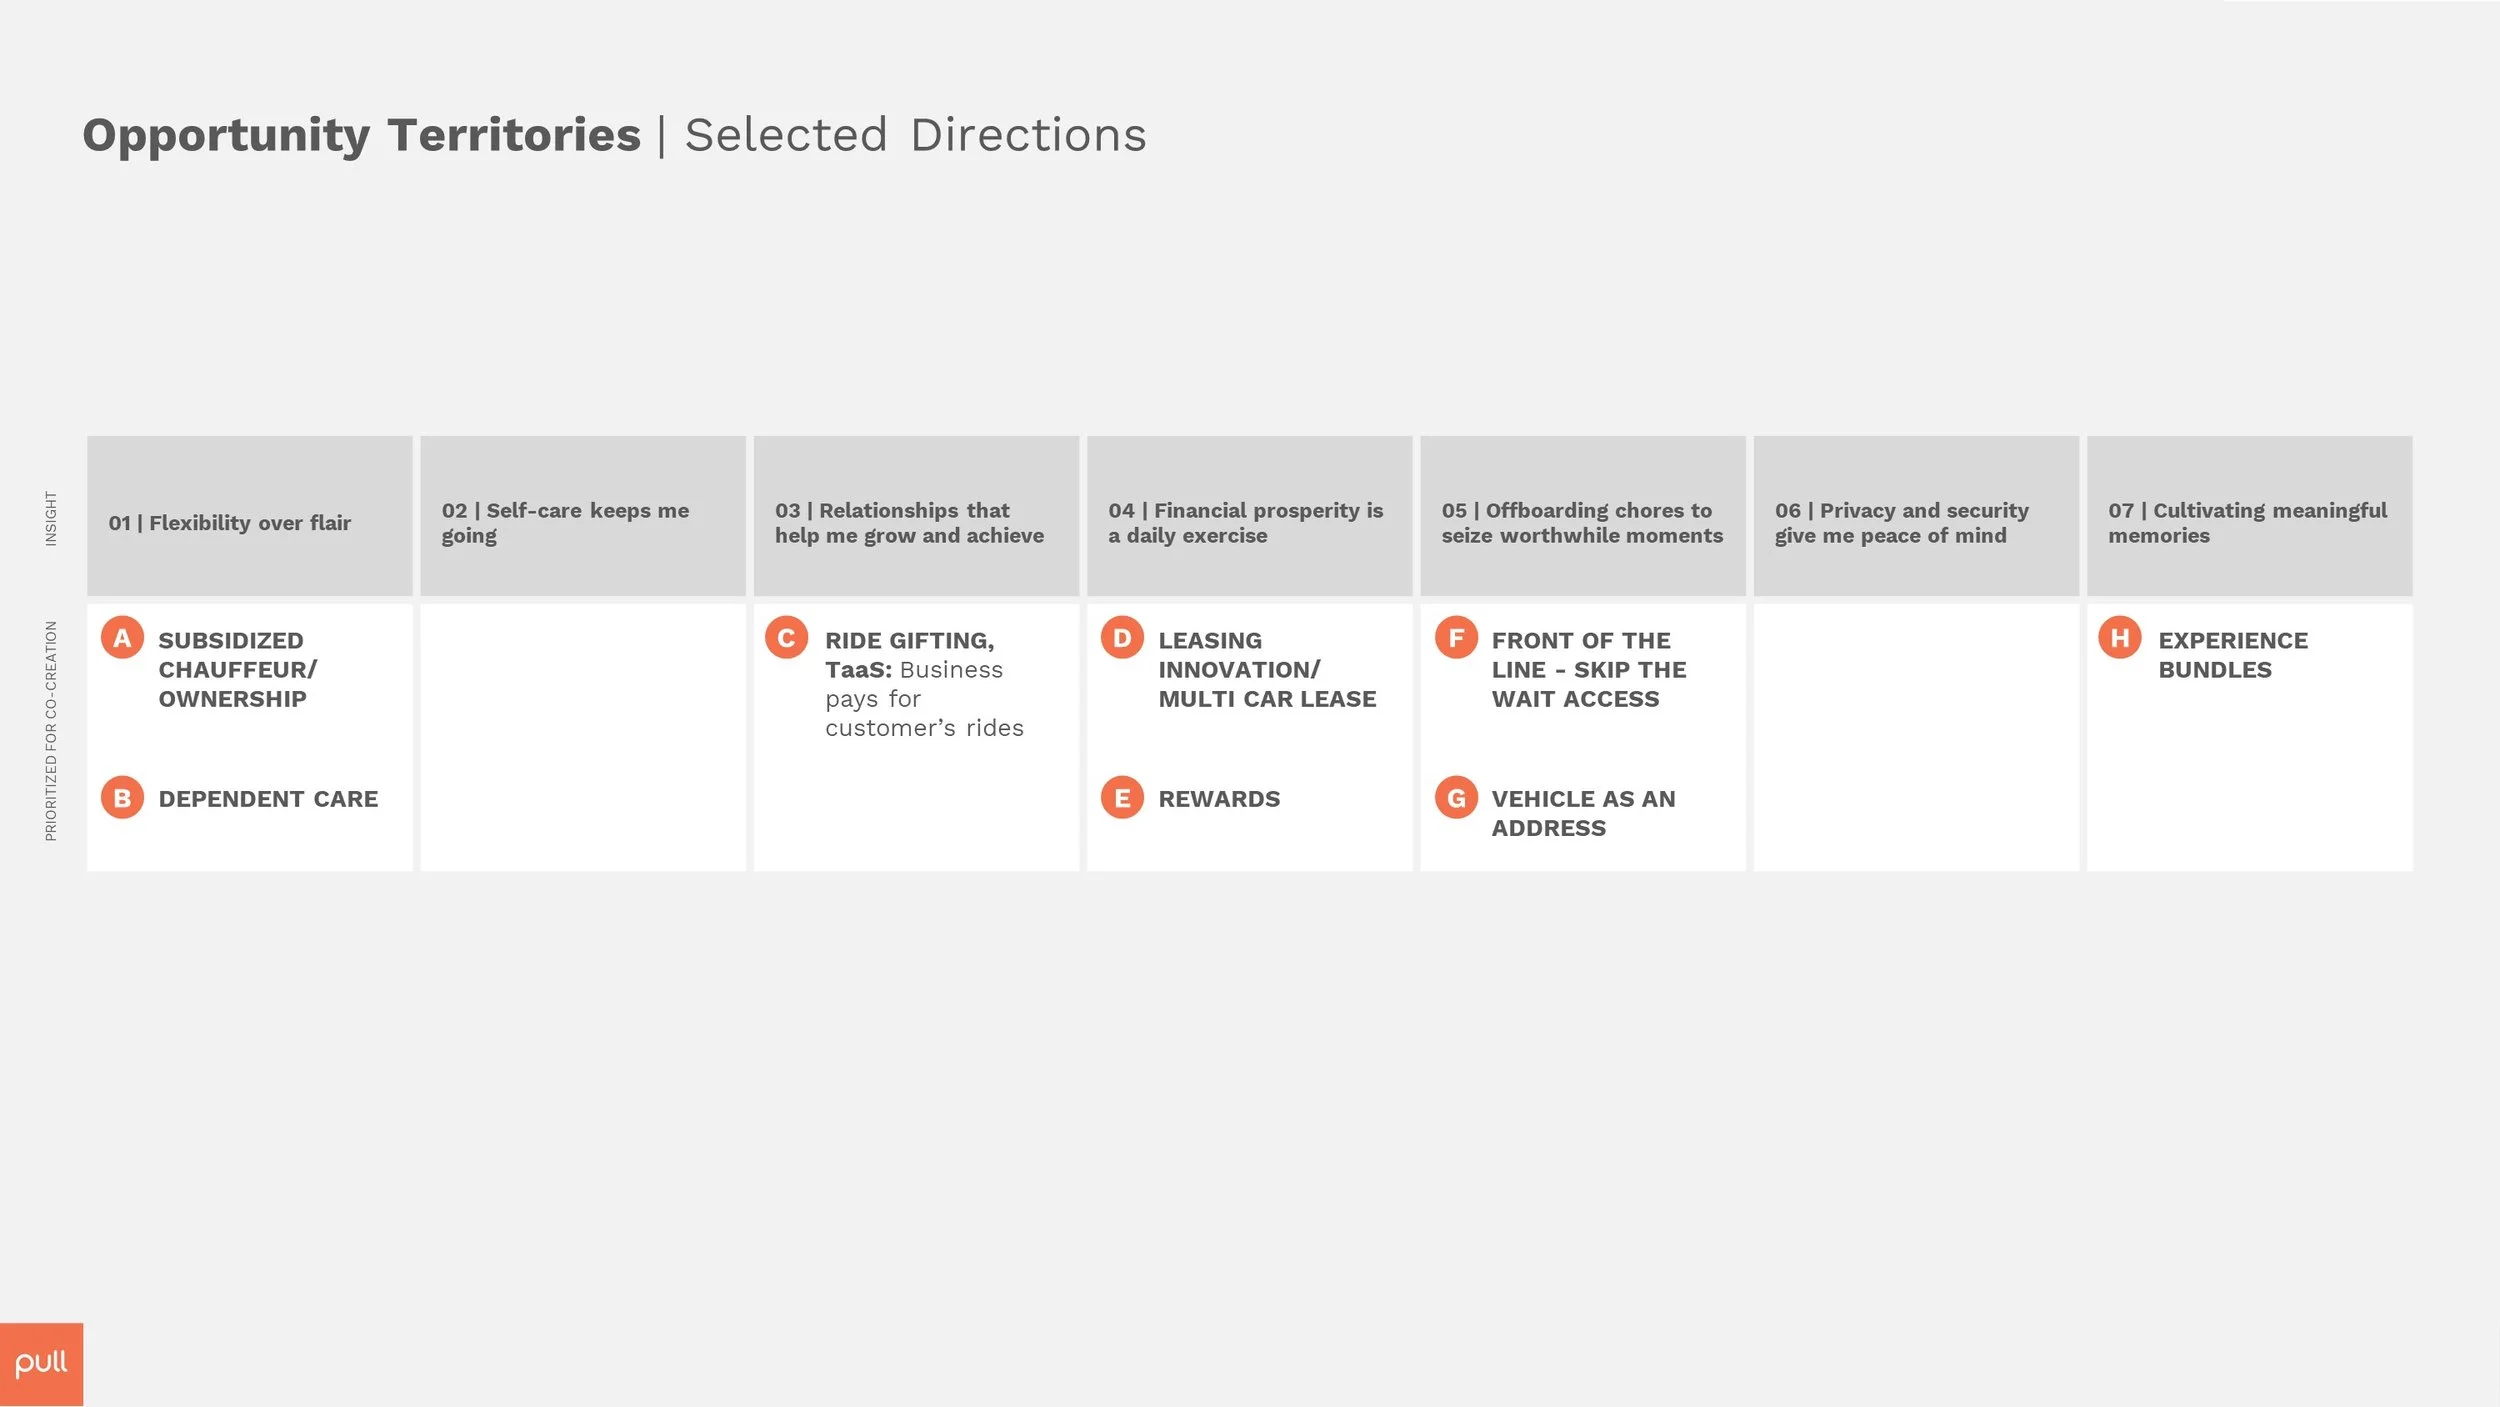Click the '04 | Financial prosperity' header cell
Viewport: 2500px width, 1407px height.
1250,516
